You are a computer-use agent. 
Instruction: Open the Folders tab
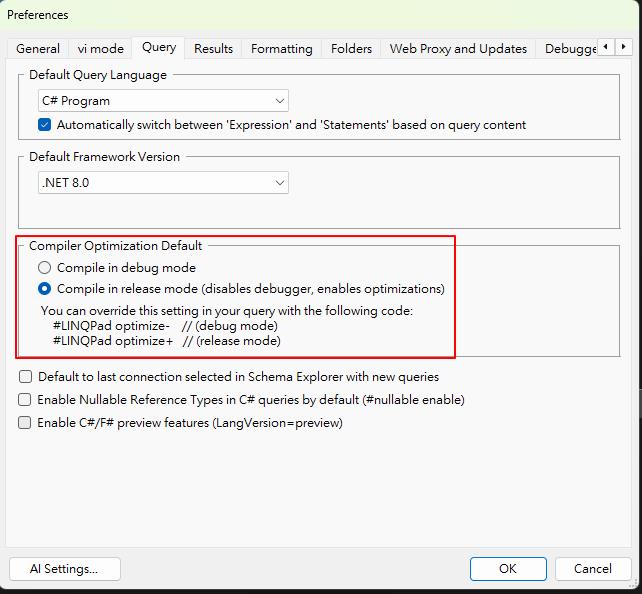[x=351, y=48]
